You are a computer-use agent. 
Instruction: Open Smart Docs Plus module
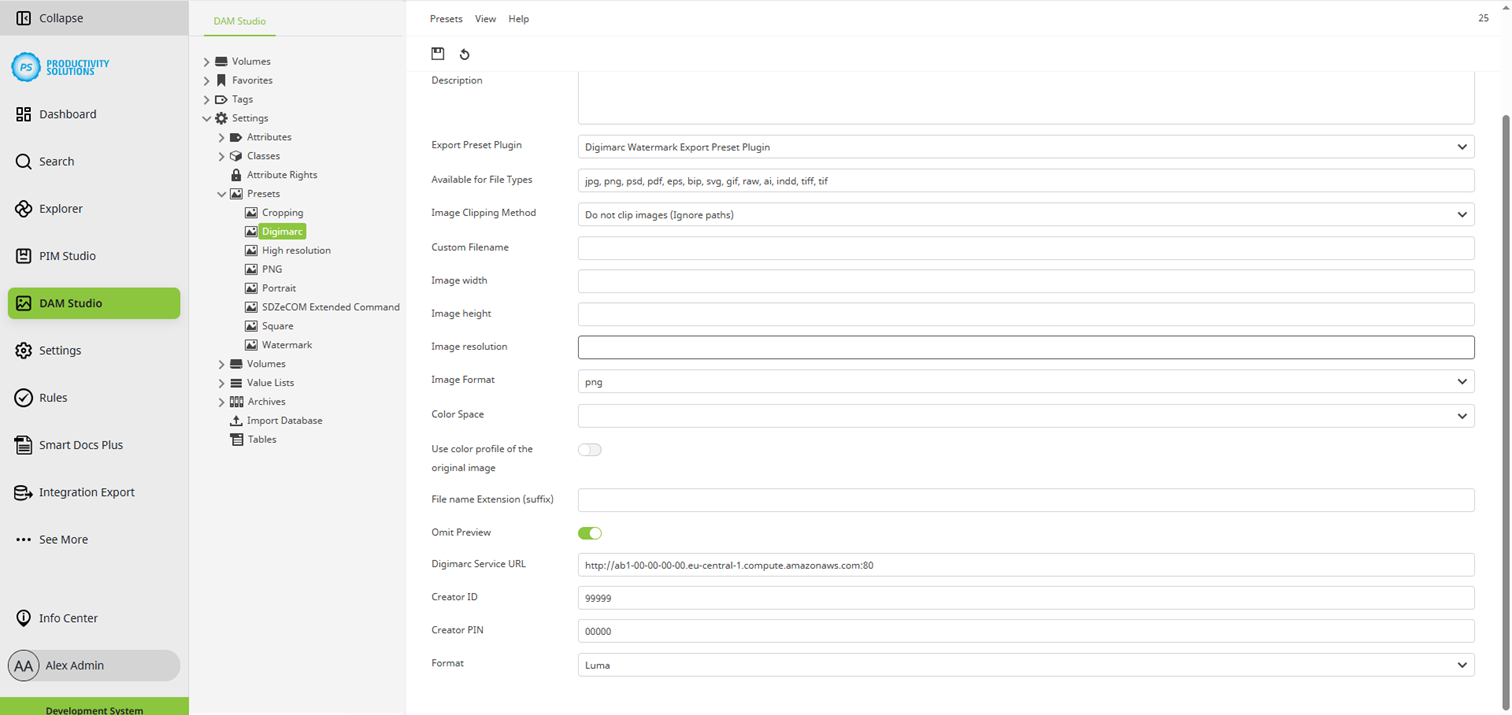point(80,445)
